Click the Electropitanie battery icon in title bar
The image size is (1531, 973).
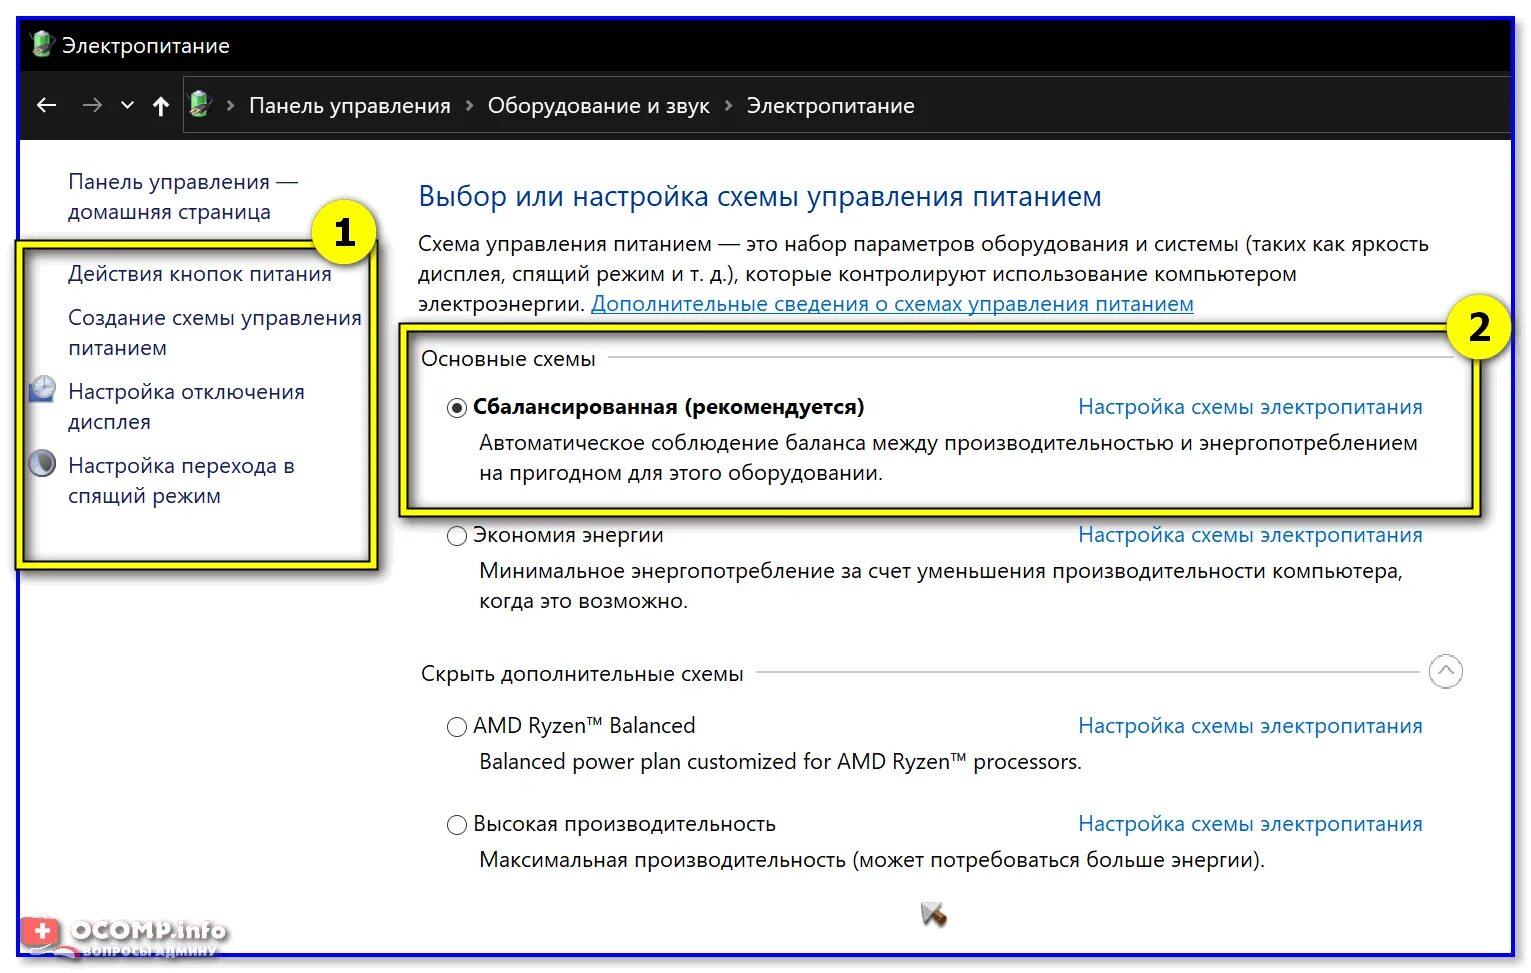[x=42, y=45]
